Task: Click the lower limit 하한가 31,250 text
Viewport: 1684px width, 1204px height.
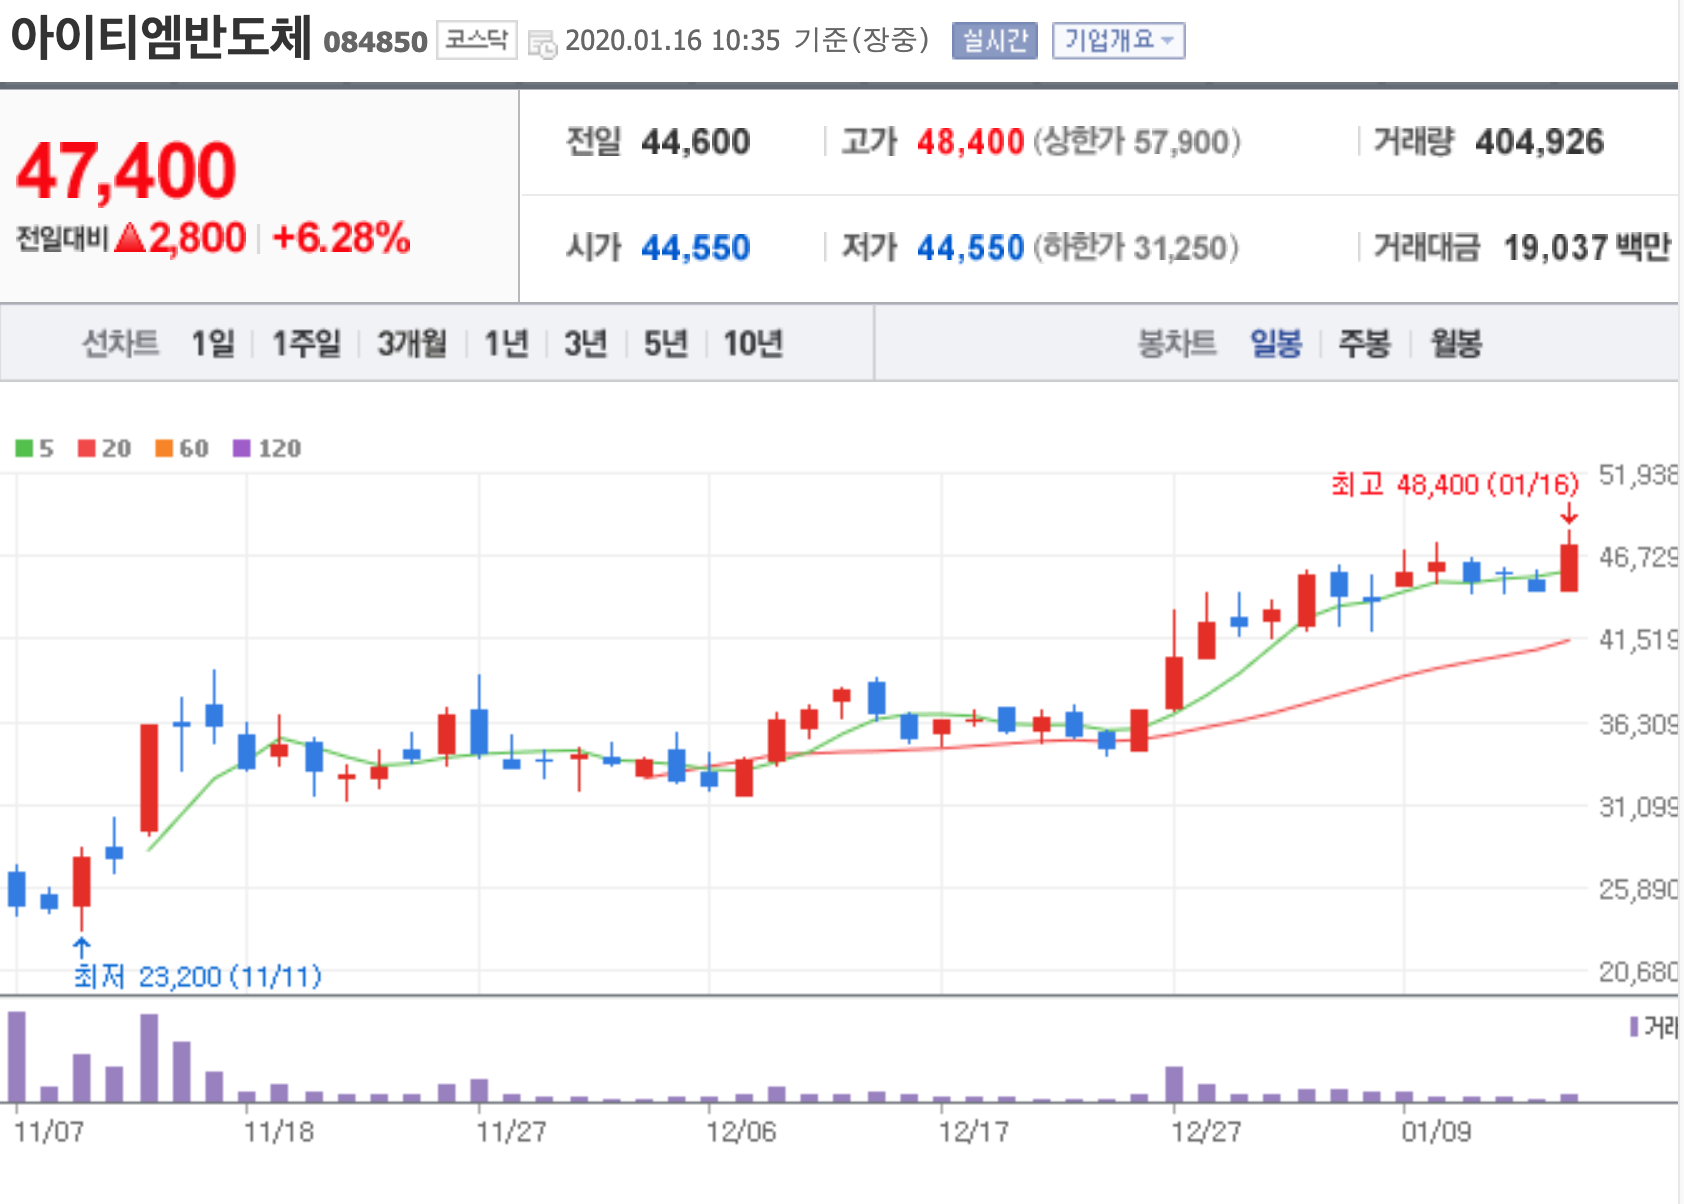Action: pyautogui.click(x=1136, y=247)
